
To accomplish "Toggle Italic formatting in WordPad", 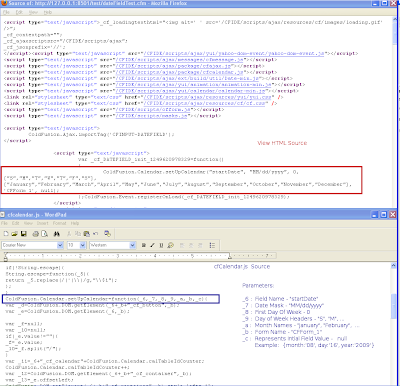I will [152, 245].
